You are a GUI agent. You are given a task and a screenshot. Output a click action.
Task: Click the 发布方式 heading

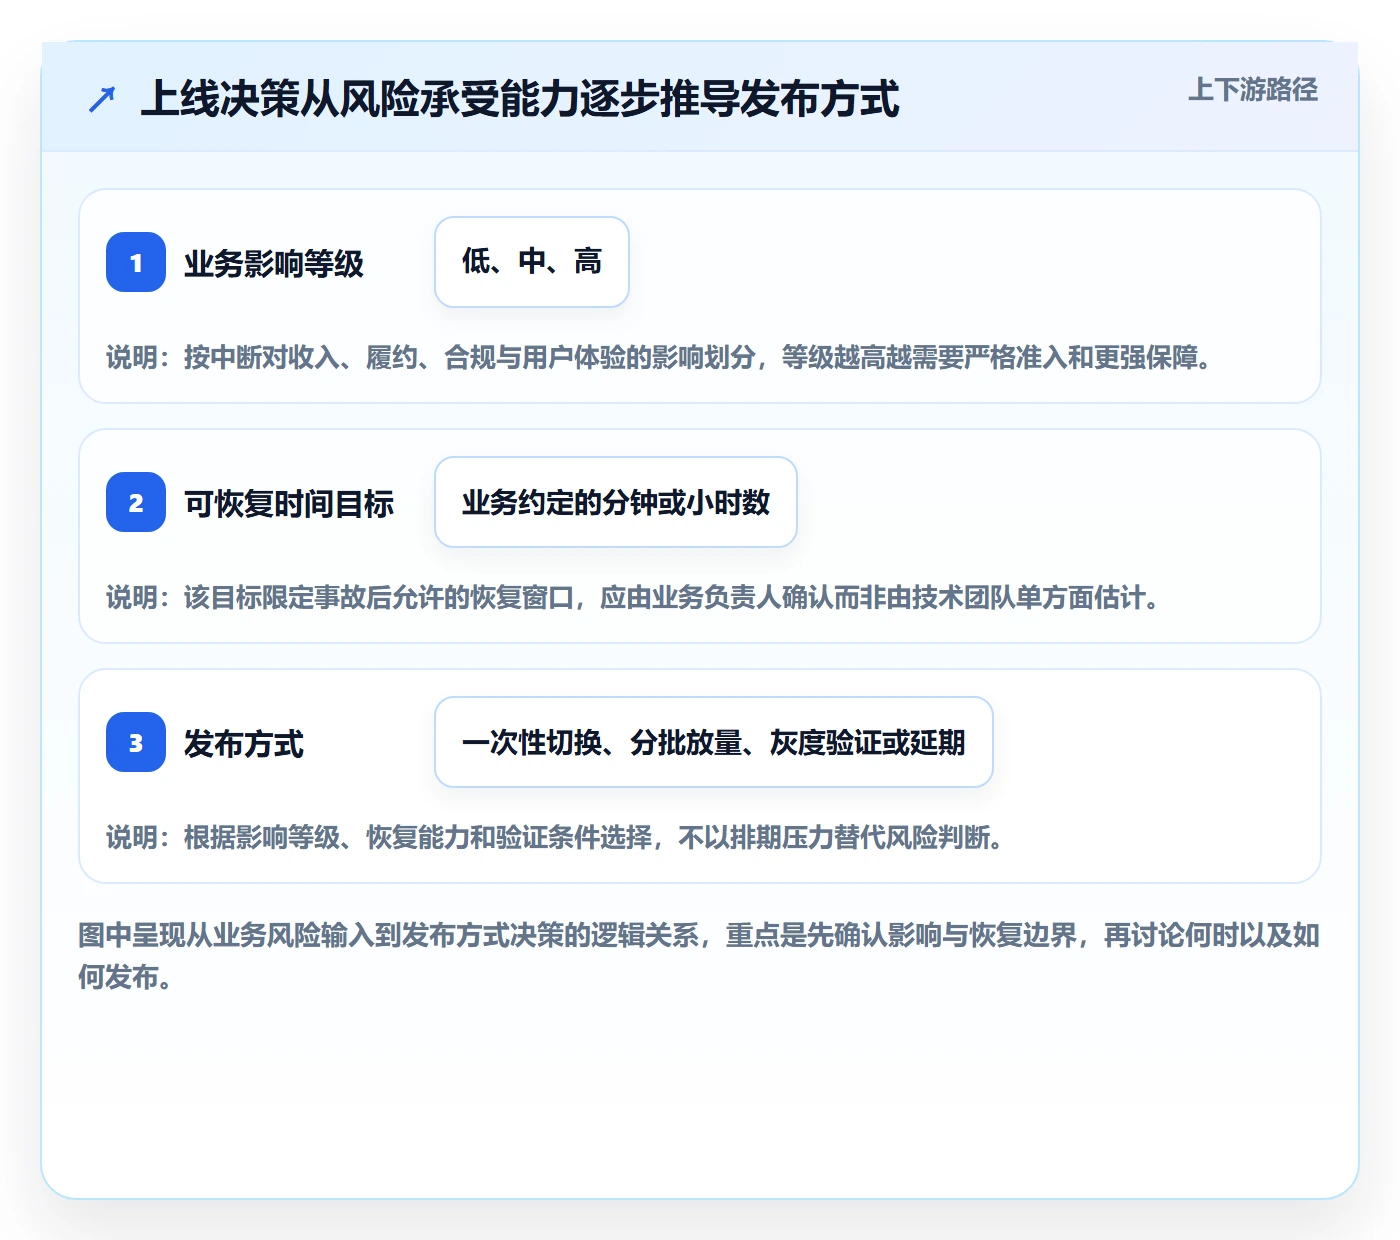244,744
